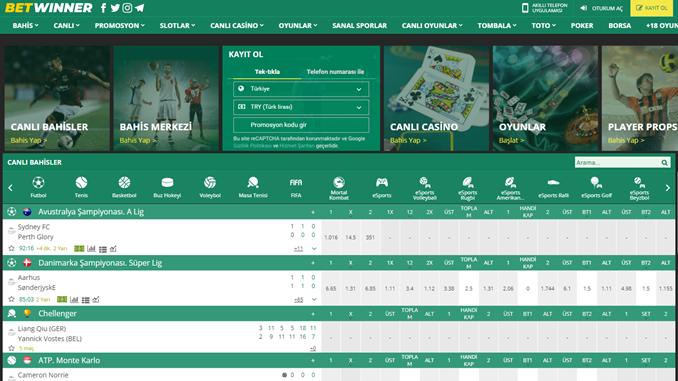
Task: Click odds 1.016 for Sydney FC
Action: (331, 237)
